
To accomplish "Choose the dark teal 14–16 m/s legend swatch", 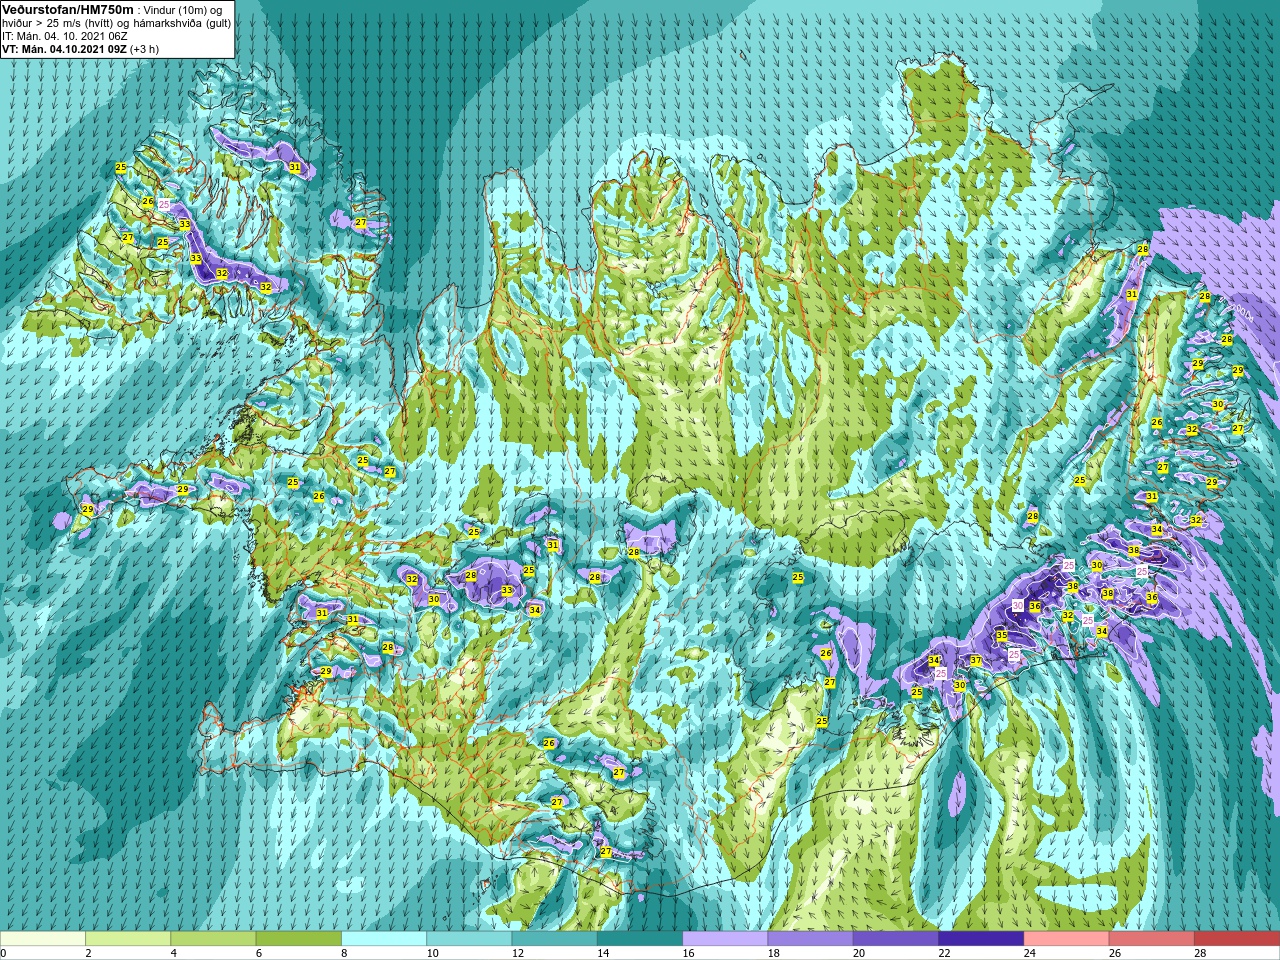I will 640,939.
